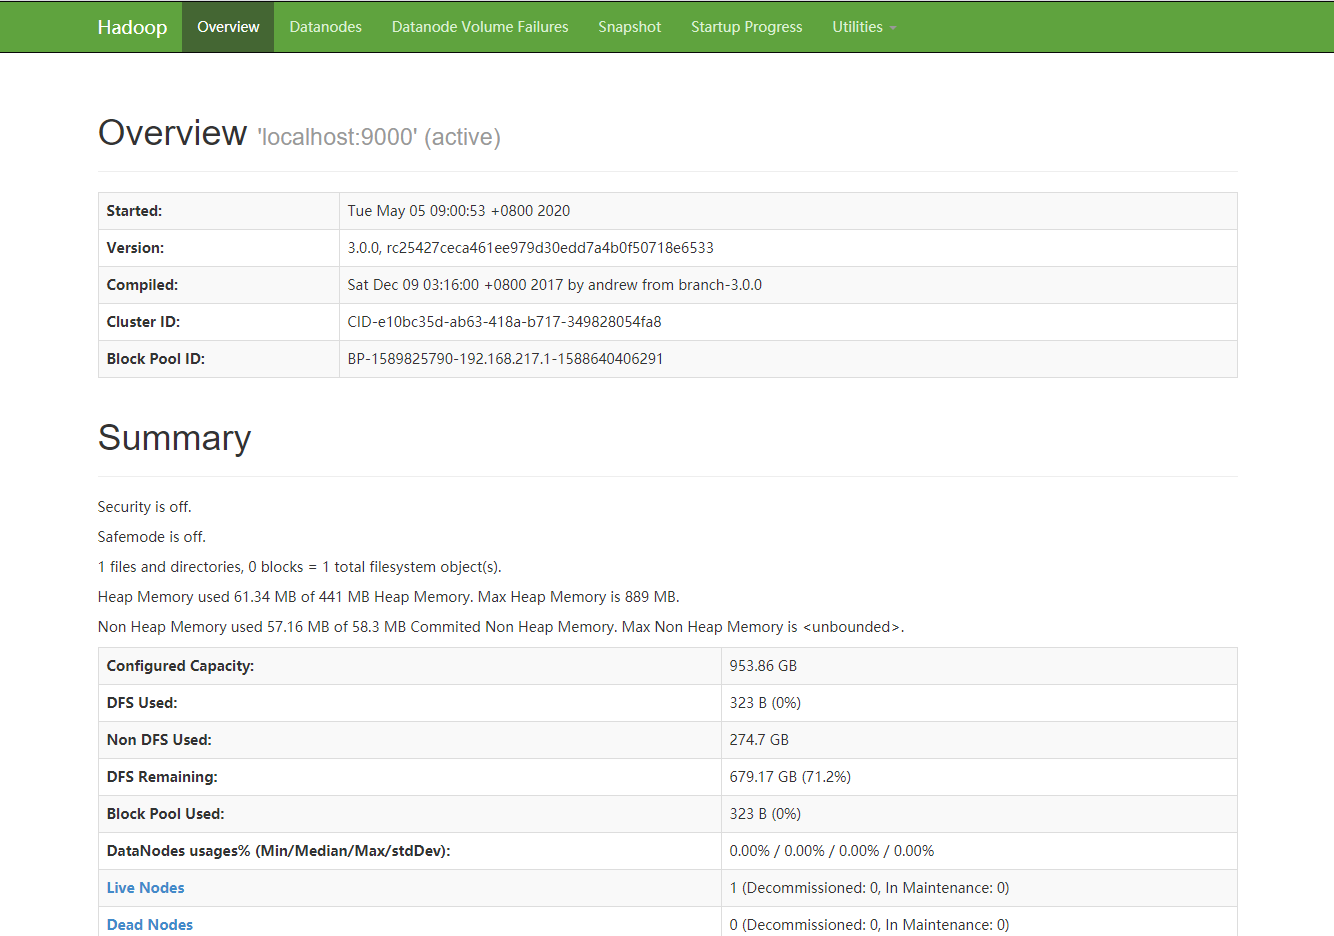The width and height of the screenshot is (1334, 936).
Task: Click the '1 files and directories, 0 blocks' line
Action: pyautogui.click(x=300, y=567)
